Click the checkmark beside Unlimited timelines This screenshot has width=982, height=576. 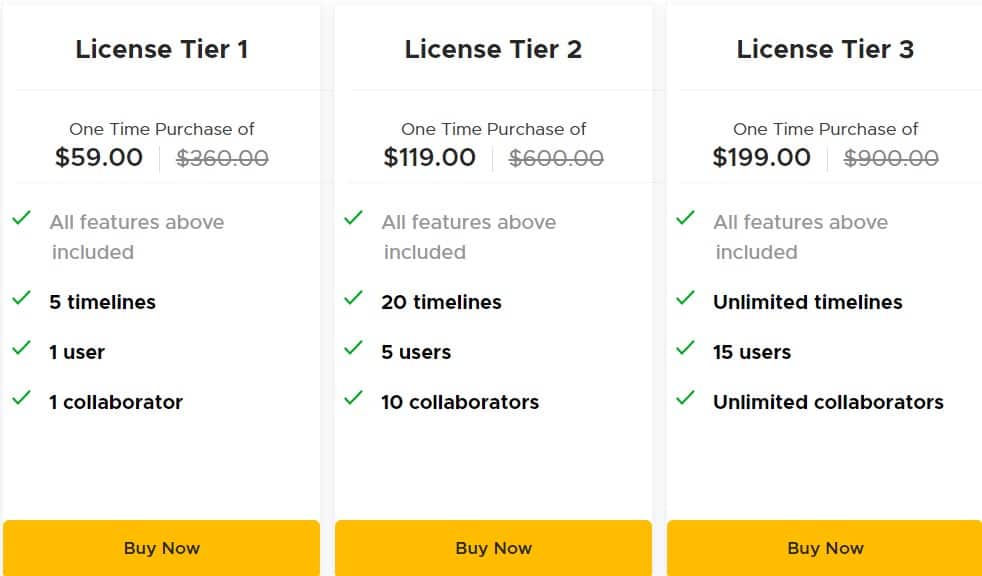[x=685, y=298]
